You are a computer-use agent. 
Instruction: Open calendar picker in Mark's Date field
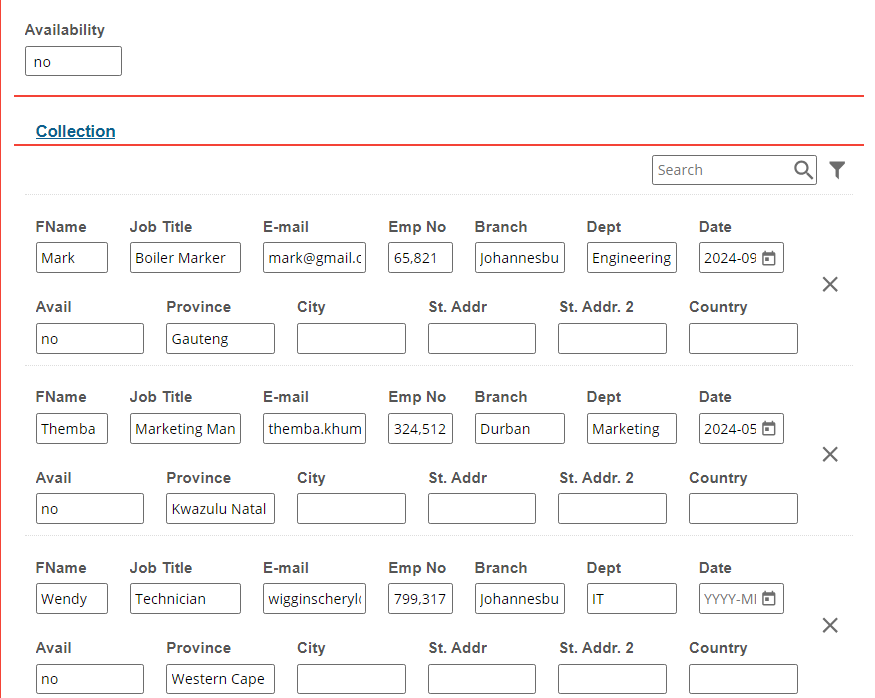[768, 258]
